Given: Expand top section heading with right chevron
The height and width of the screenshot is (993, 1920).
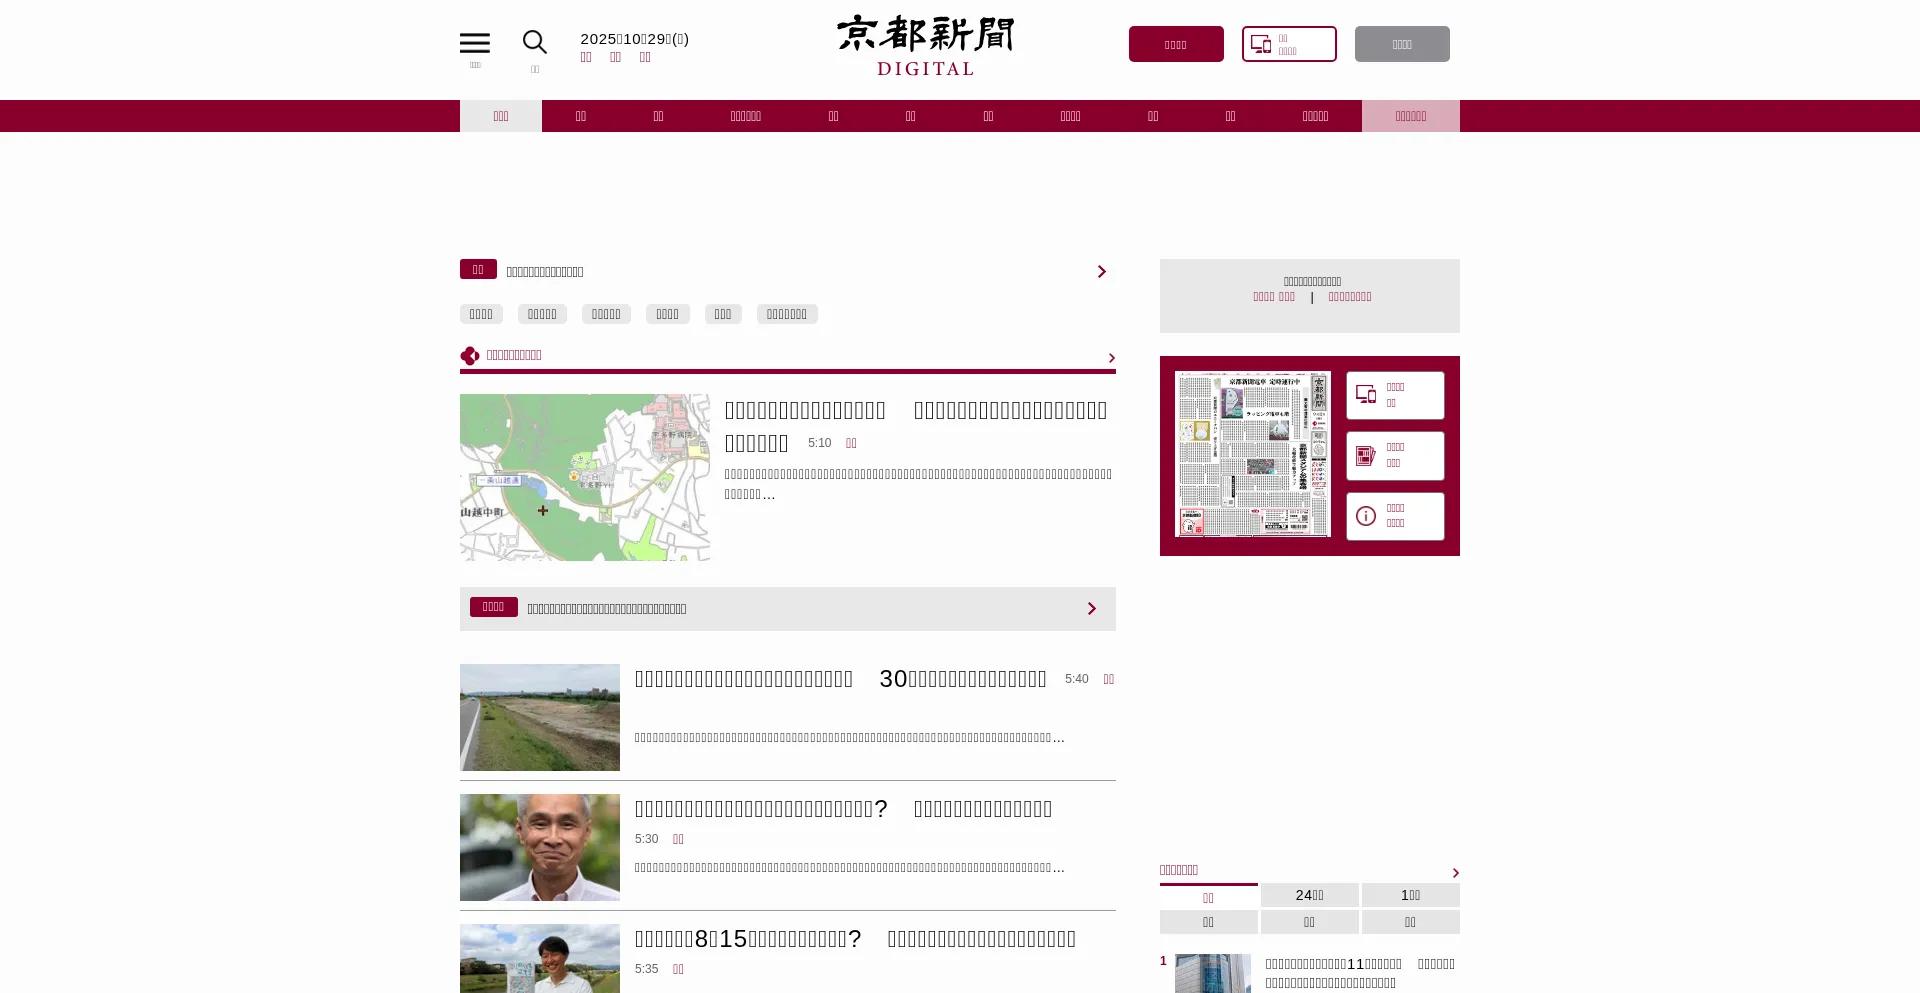Looking at the screenshot, I should (1111, 358).
